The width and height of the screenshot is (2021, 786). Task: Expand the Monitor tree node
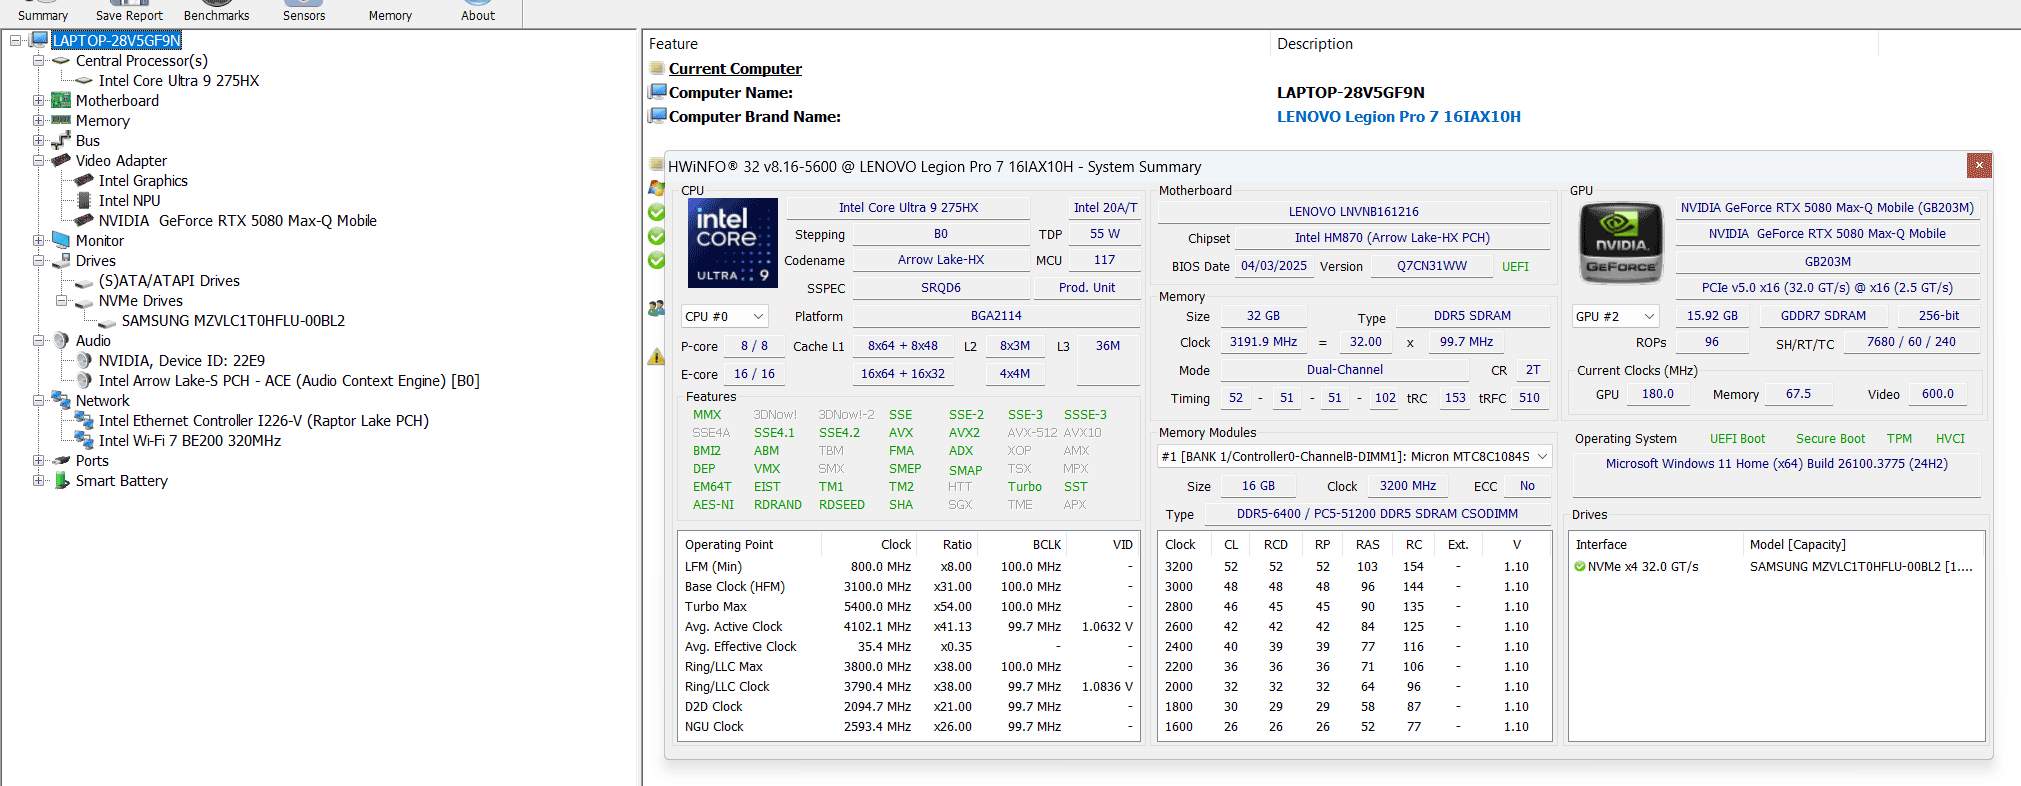tap(38, 240)
